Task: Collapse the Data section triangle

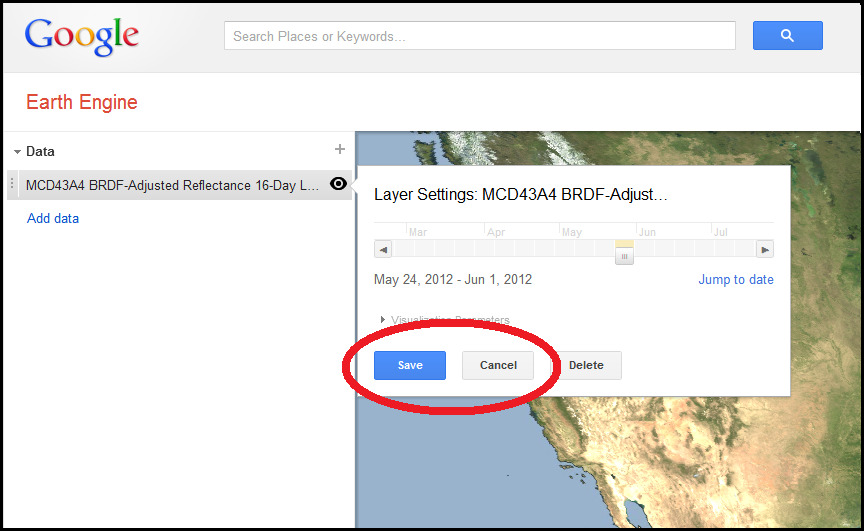Action: tap(17, 151)
